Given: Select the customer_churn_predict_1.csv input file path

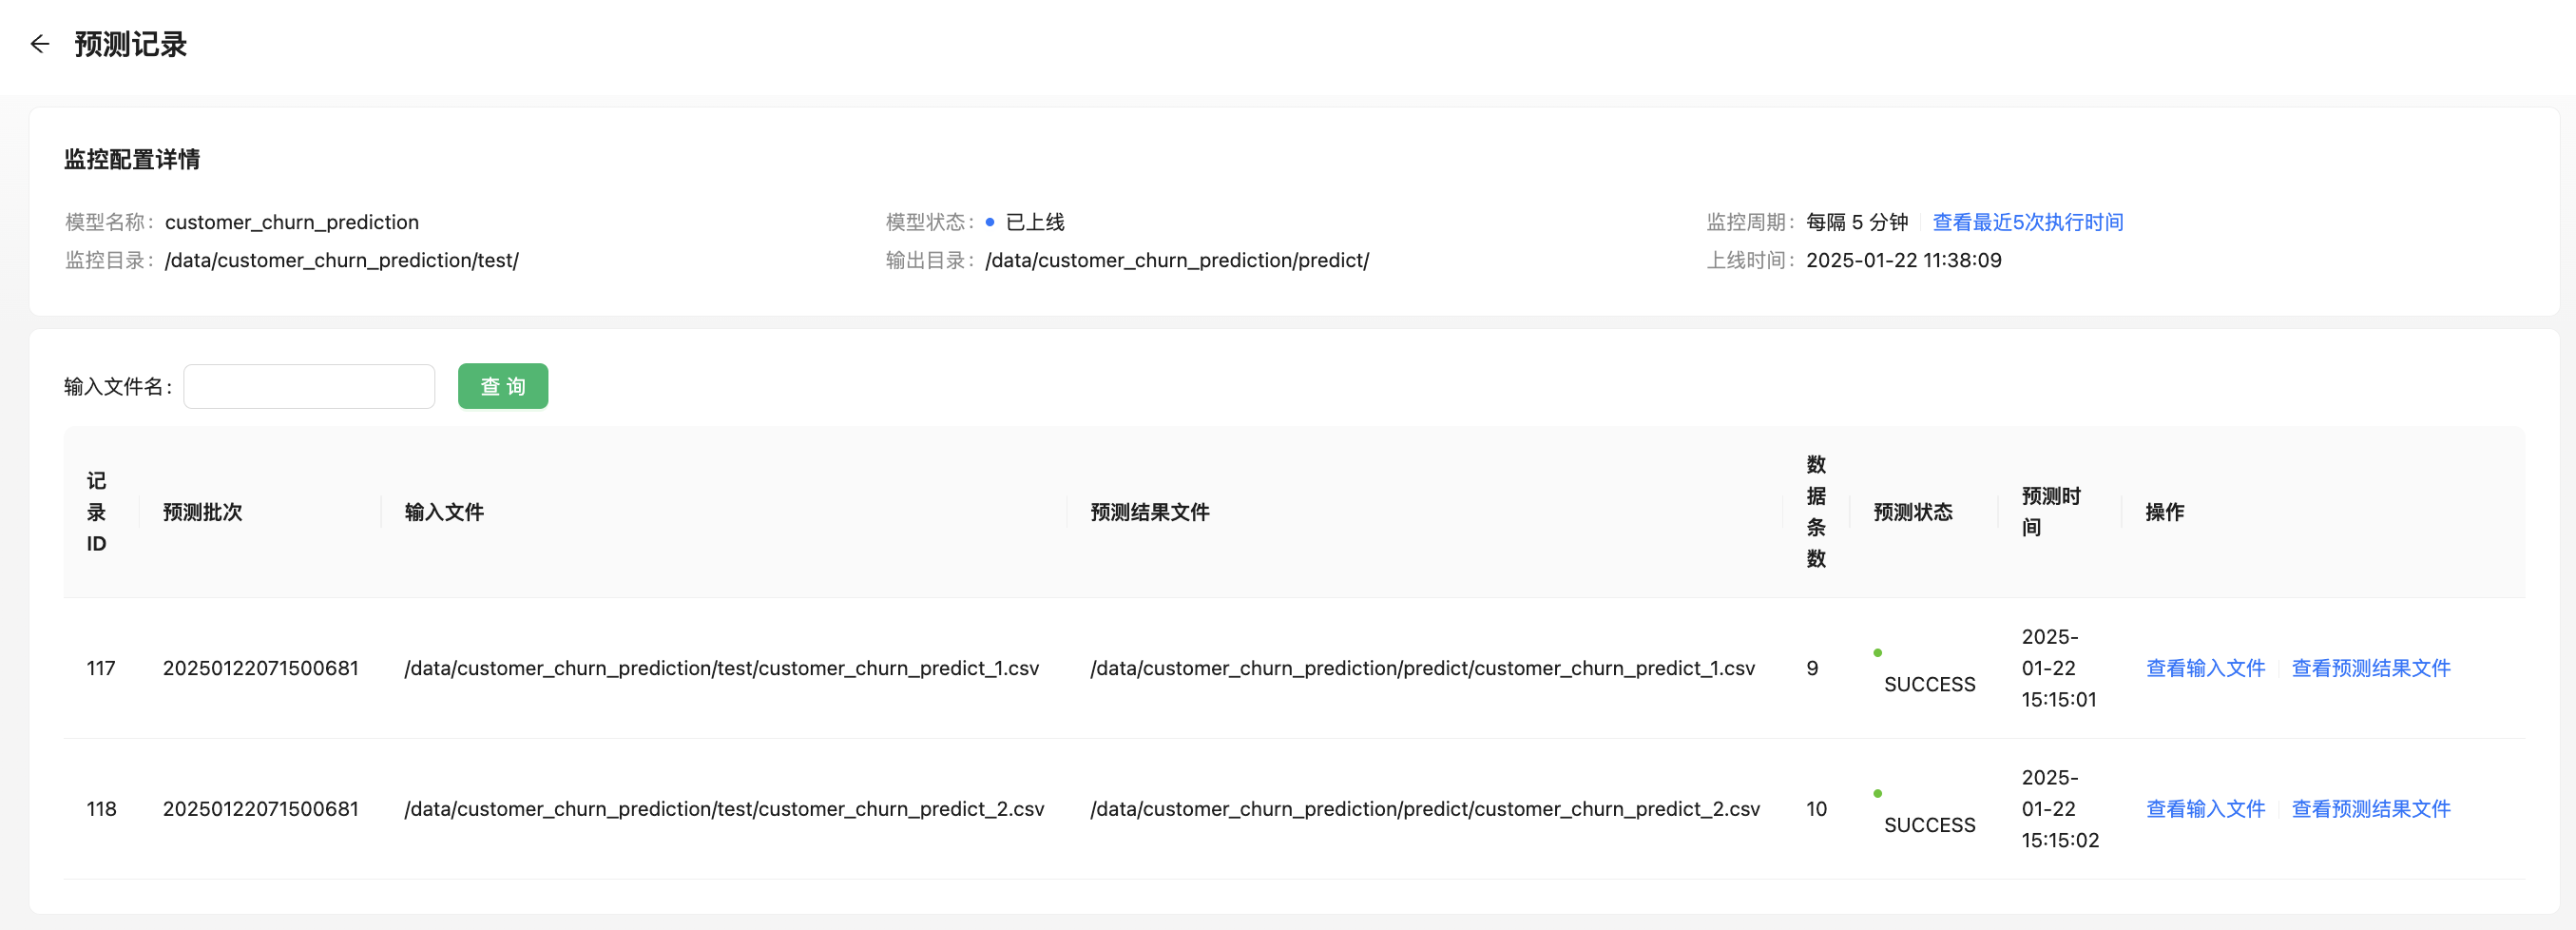Looking at the screenshot, I should [x=721, y=668].
